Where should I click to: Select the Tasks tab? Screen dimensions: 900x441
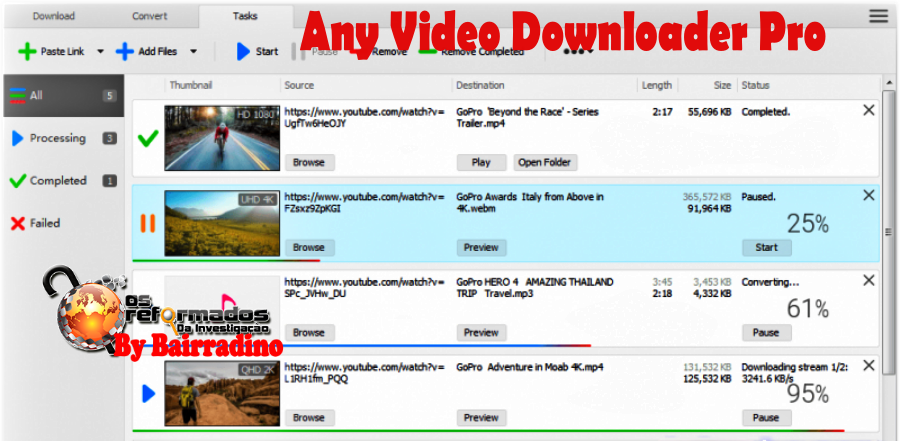(x=245, y=16)
